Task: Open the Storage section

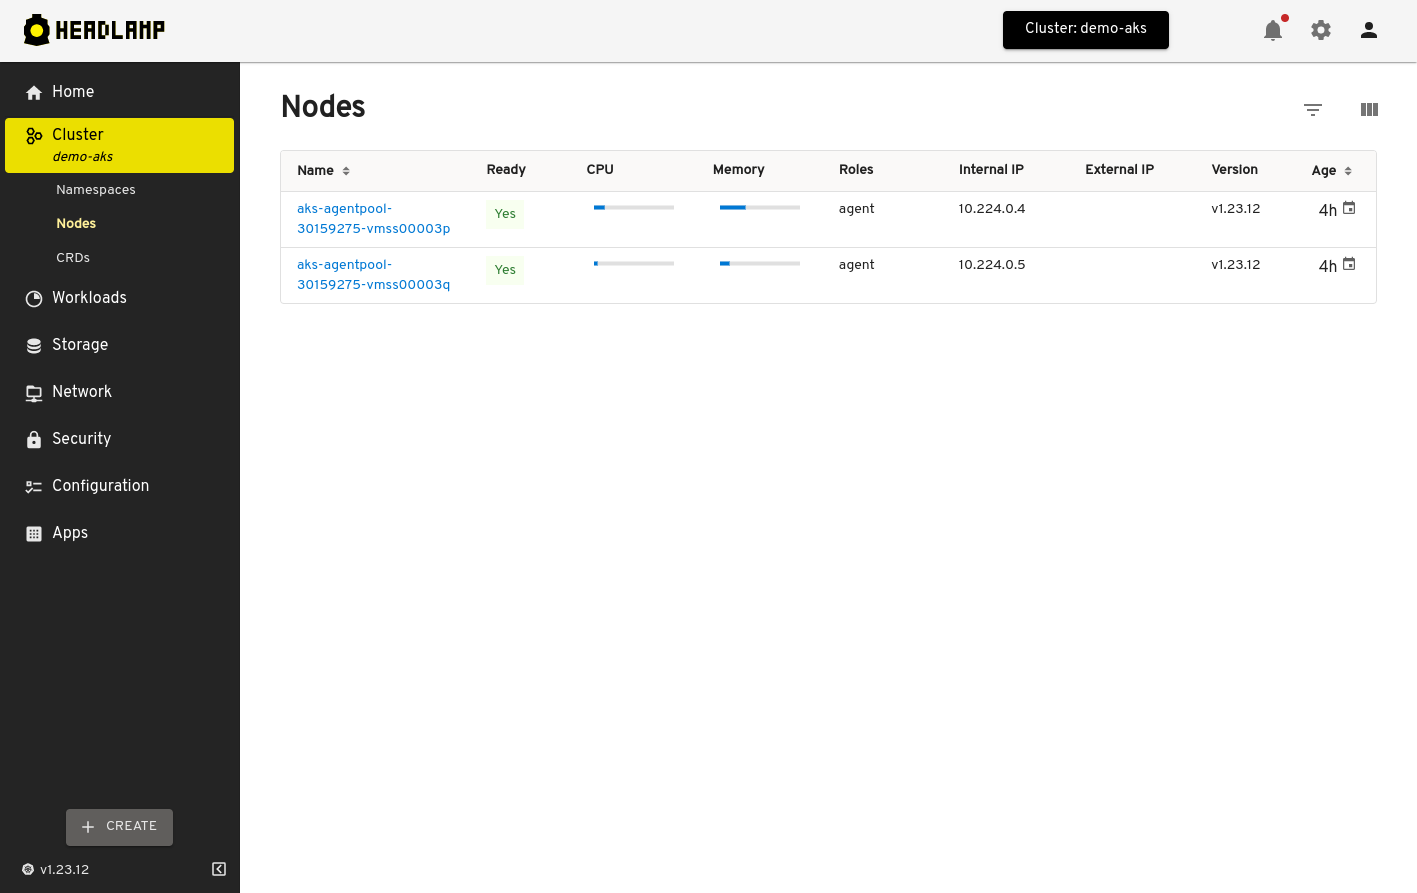Action: [120, 345]
